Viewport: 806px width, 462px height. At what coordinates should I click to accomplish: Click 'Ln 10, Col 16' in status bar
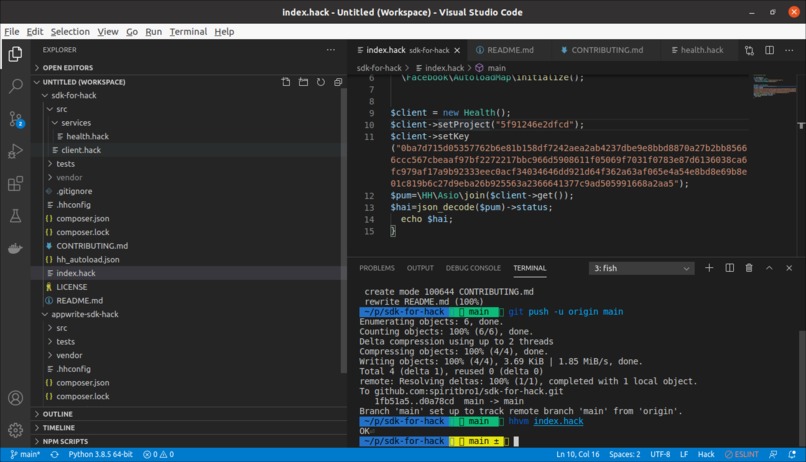tap(577, 454)
